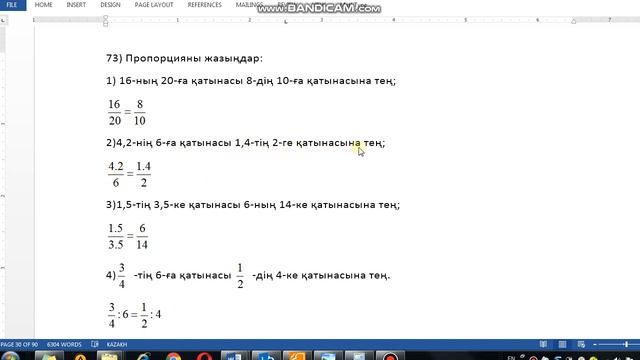Click the first line indent marker on ruler
The width and height of the screenshot is (640, 360).
pyautogui.click(x=106, y=18)
